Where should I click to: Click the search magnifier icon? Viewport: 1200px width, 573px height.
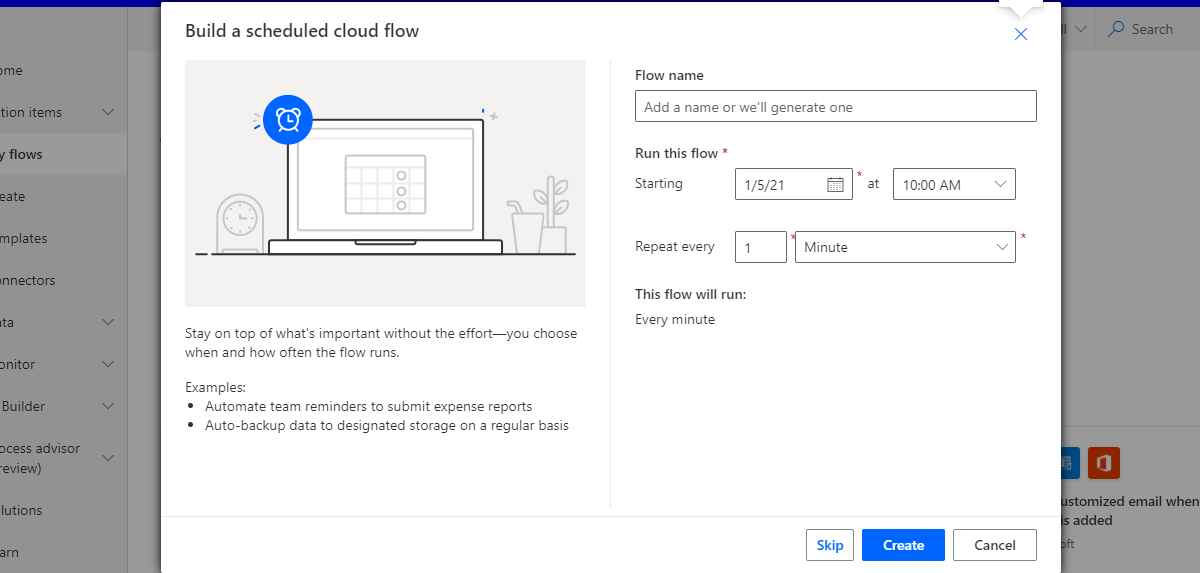(1116, 29)
